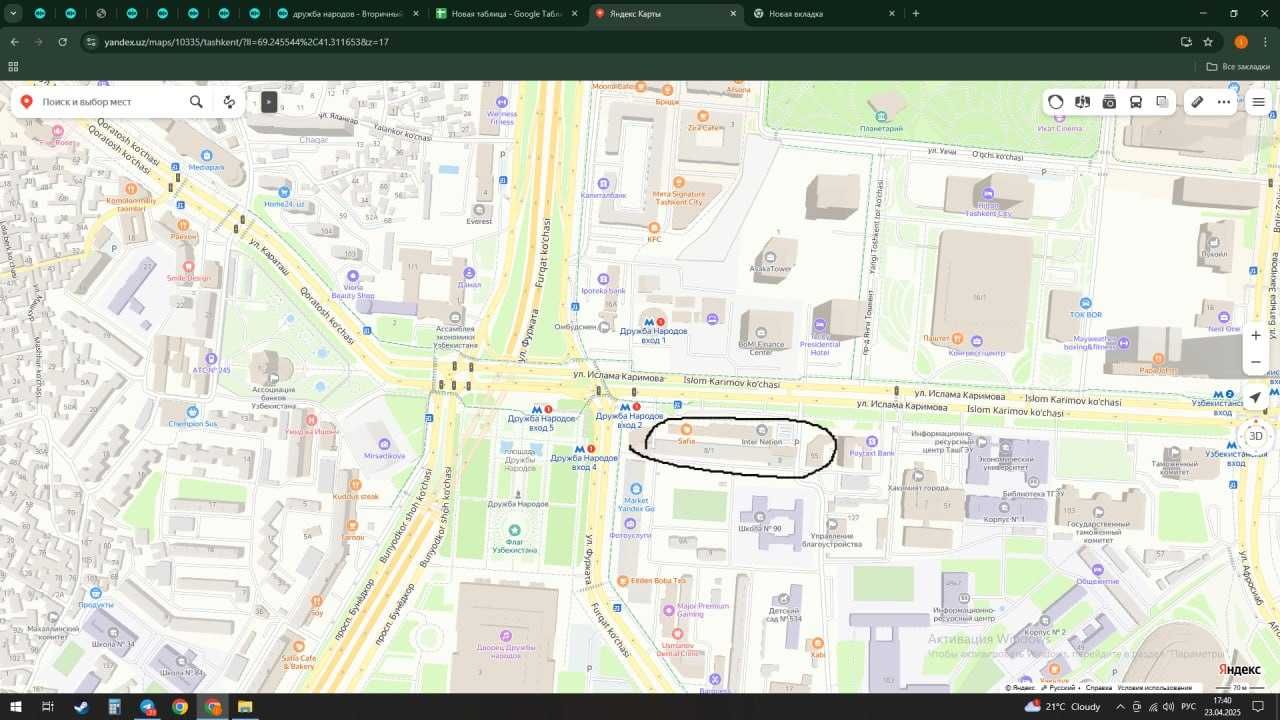Click the Market Yandex Go marker

coord(636,489)
